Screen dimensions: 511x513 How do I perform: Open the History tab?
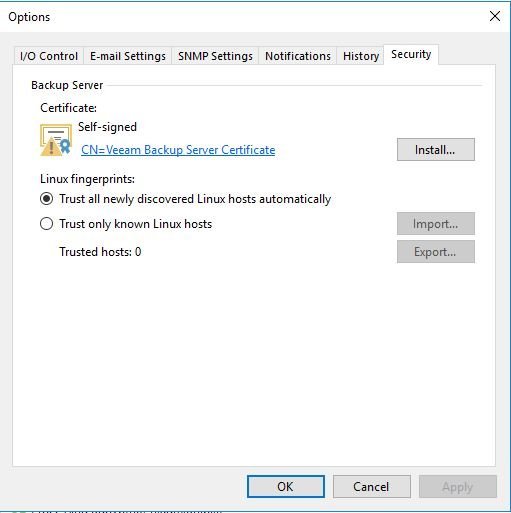361,56
